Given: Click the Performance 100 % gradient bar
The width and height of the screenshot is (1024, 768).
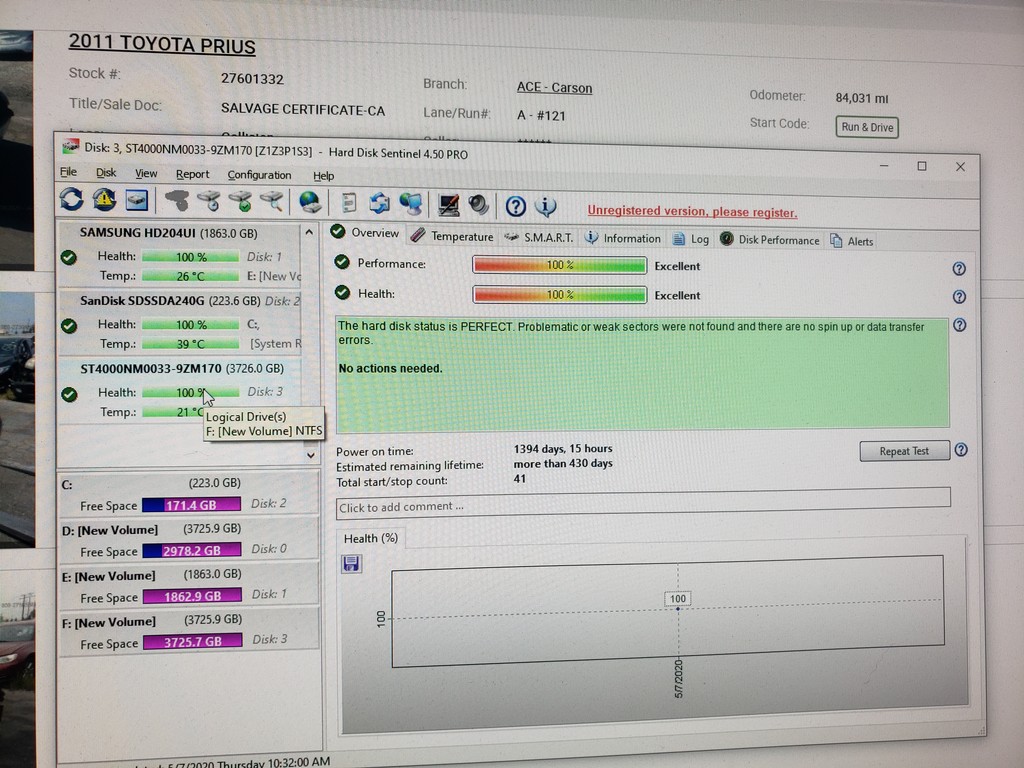Looking at the screenshot, I should pos(560,265).
